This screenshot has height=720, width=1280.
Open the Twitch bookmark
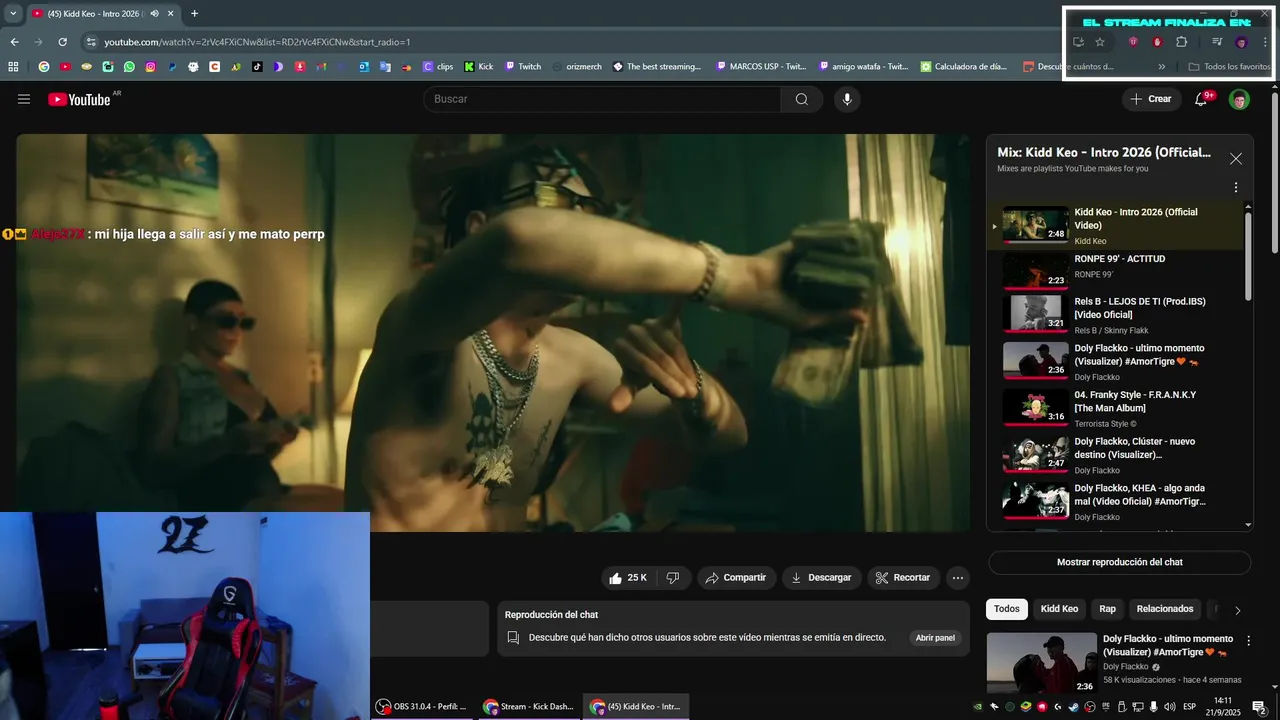pyautogui.click(x=523, y=67)
